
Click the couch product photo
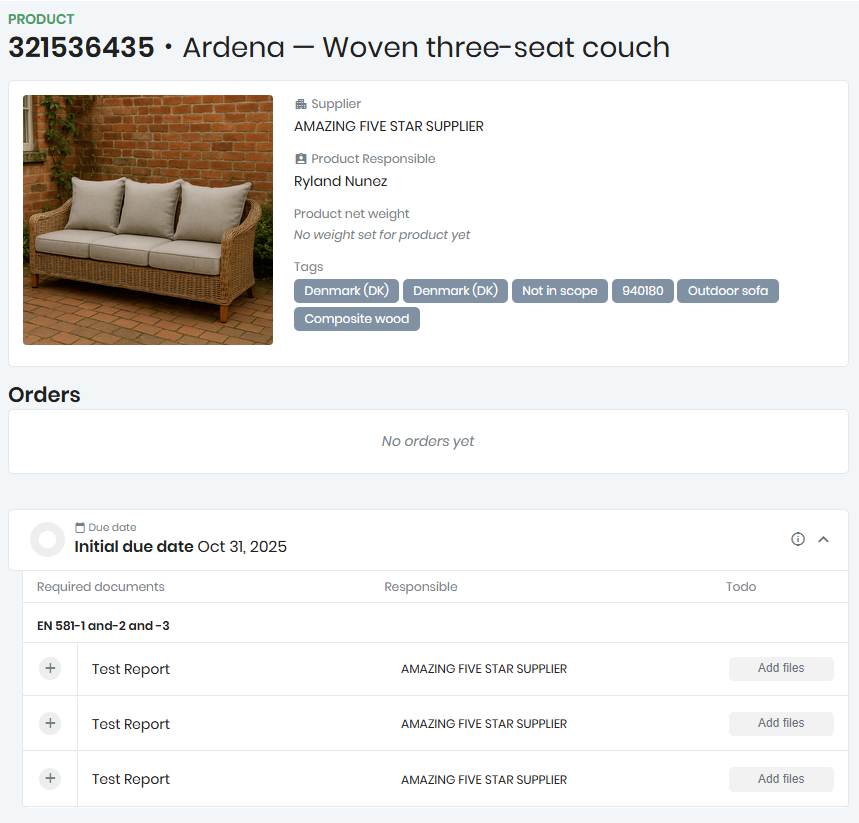pos(147,219)
